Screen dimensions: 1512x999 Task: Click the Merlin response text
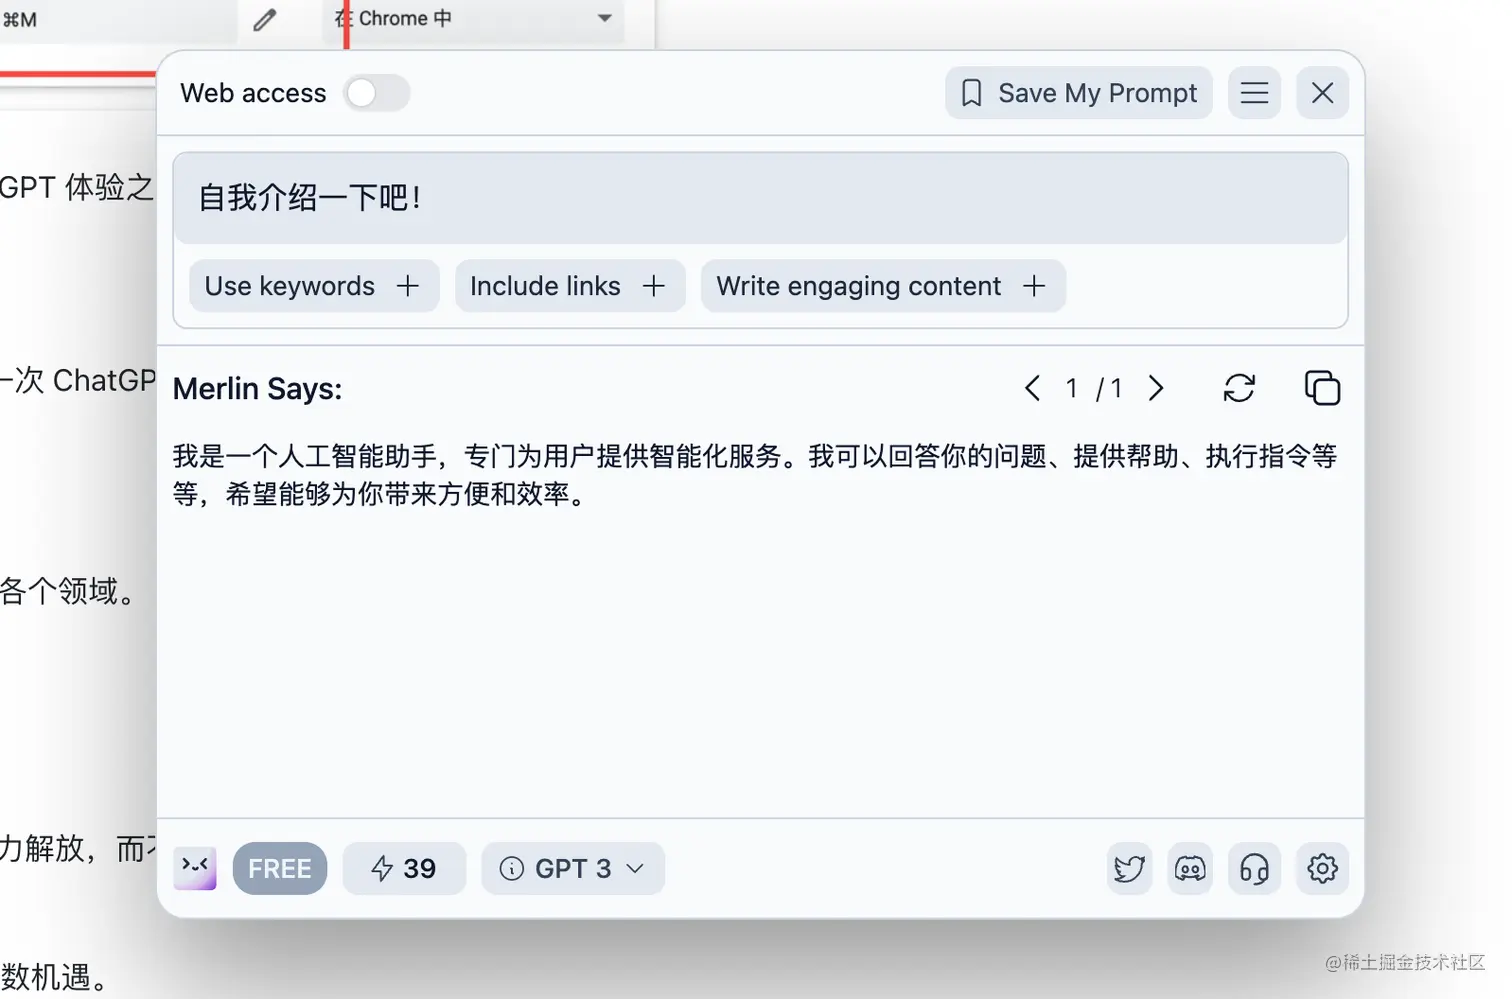755,475
